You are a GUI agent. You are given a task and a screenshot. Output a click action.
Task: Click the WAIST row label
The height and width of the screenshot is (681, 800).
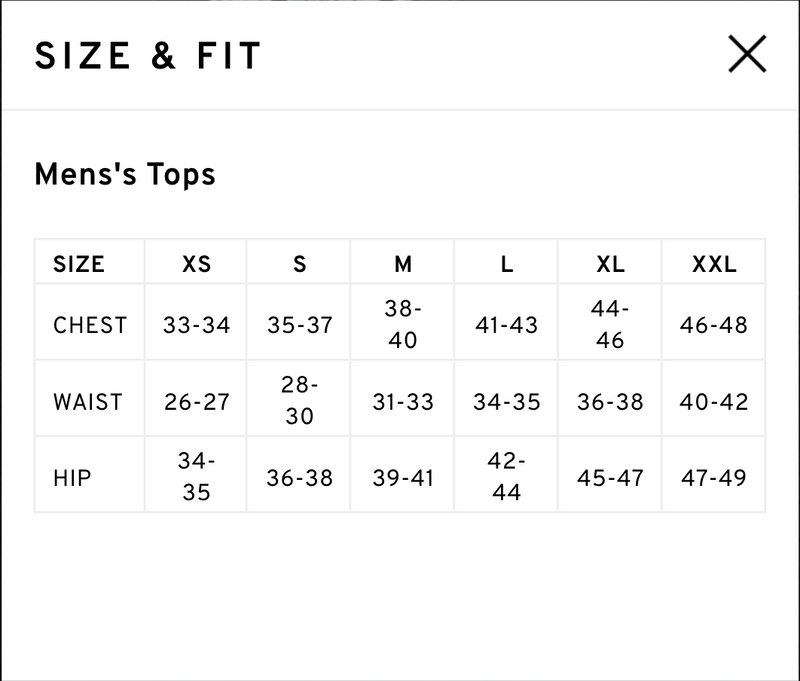88,402
